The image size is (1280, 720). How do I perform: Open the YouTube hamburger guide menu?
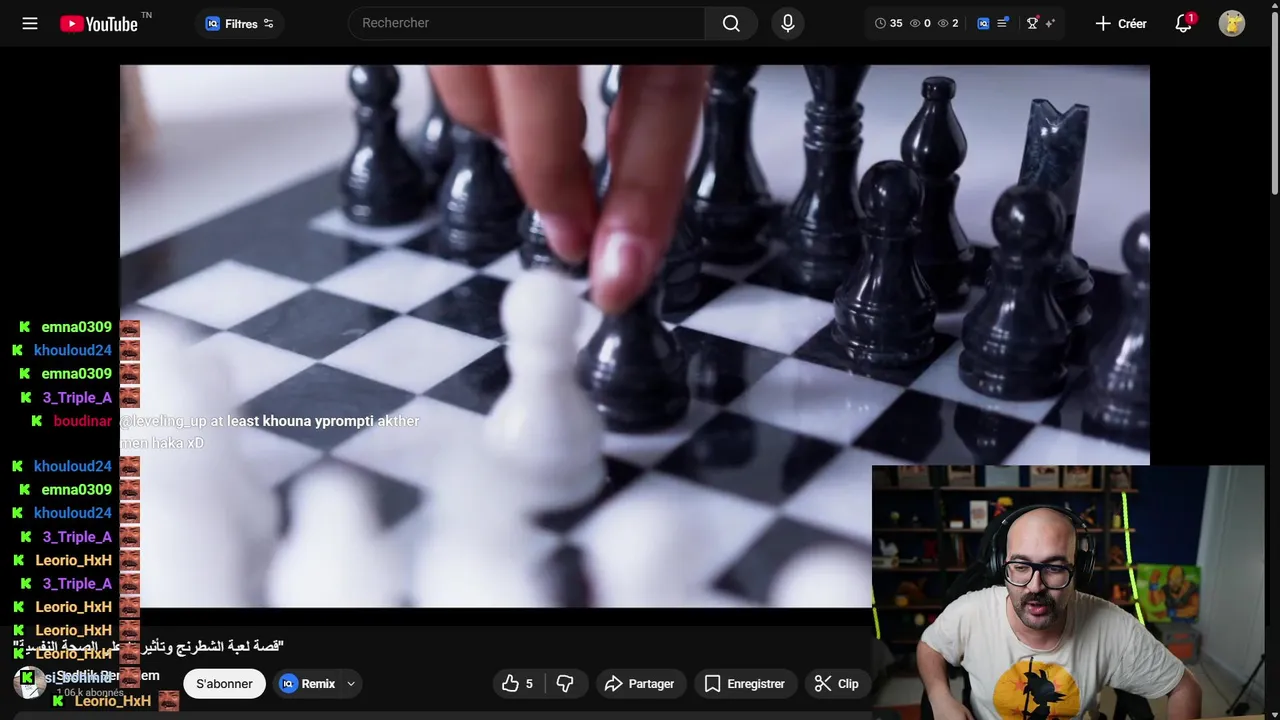click(x=30, y=23)
